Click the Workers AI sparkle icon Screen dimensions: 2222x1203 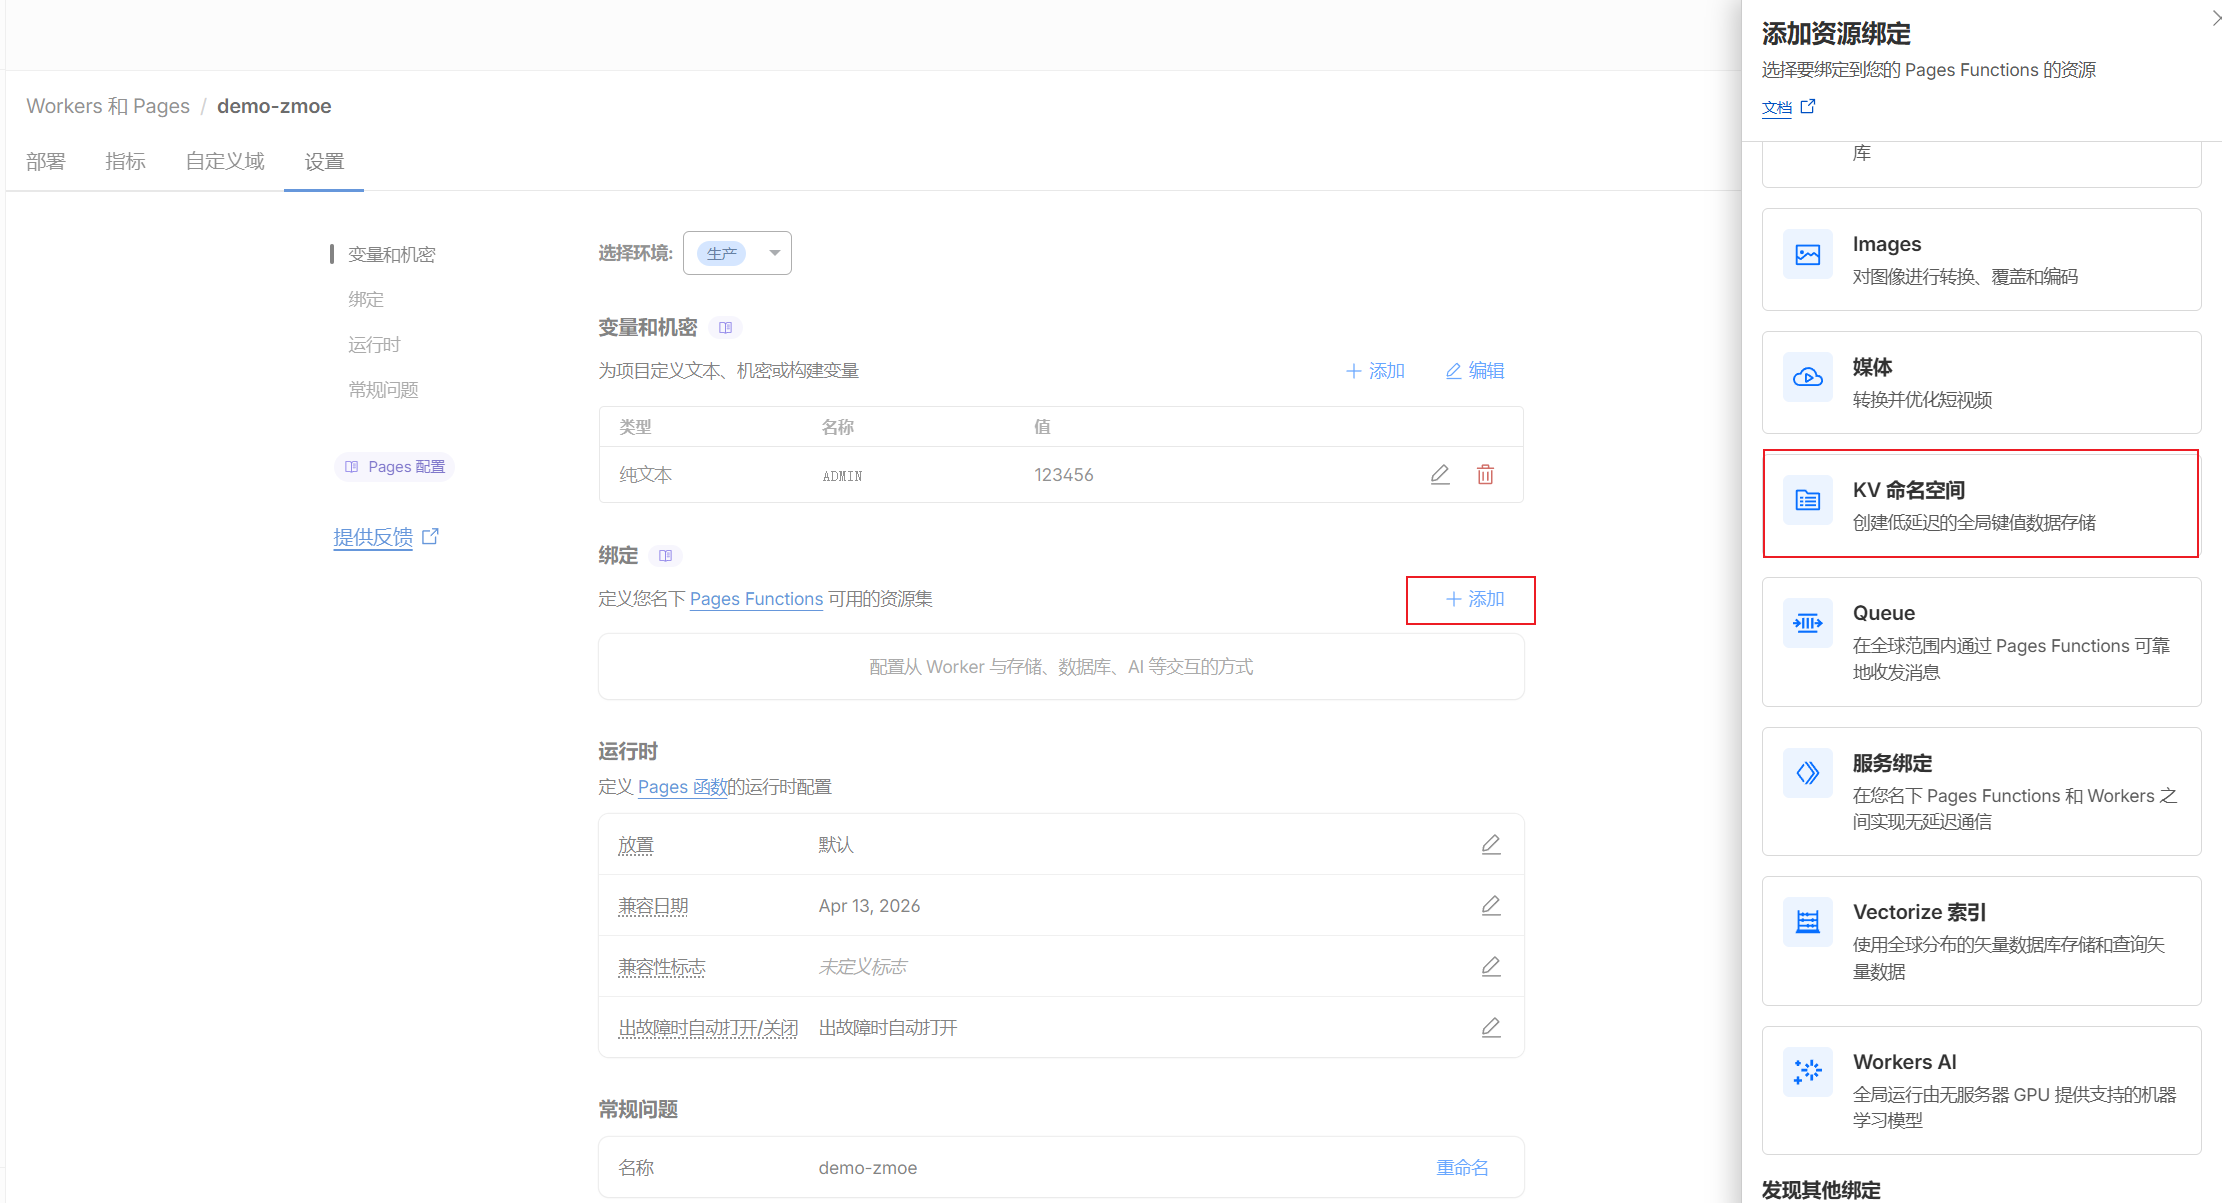tap(1807, 1072)
